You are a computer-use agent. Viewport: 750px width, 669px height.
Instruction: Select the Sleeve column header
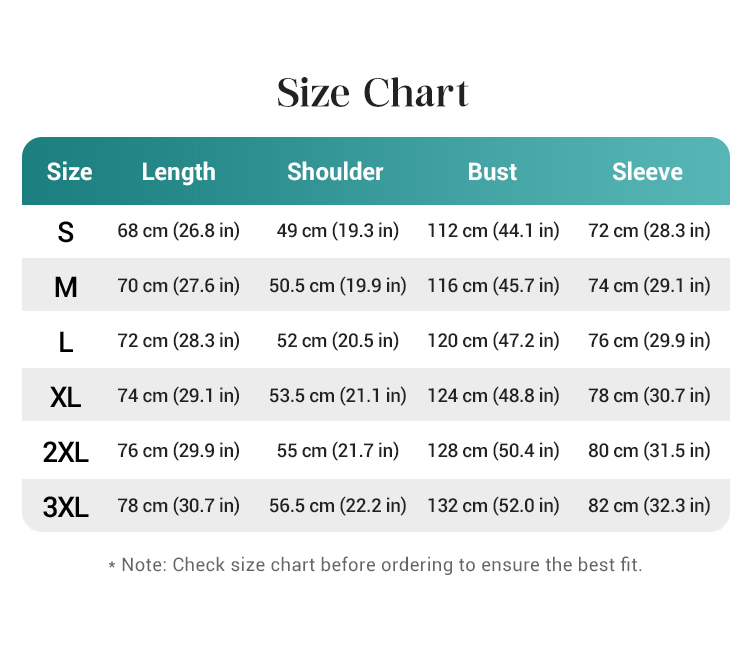647,172
